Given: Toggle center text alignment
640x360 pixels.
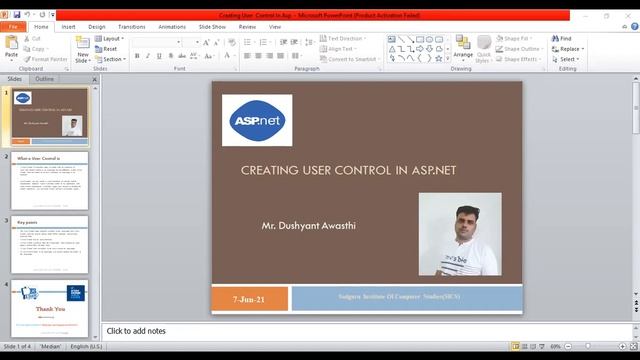Looking at the screenshot, I should click(x=258, y=56).
